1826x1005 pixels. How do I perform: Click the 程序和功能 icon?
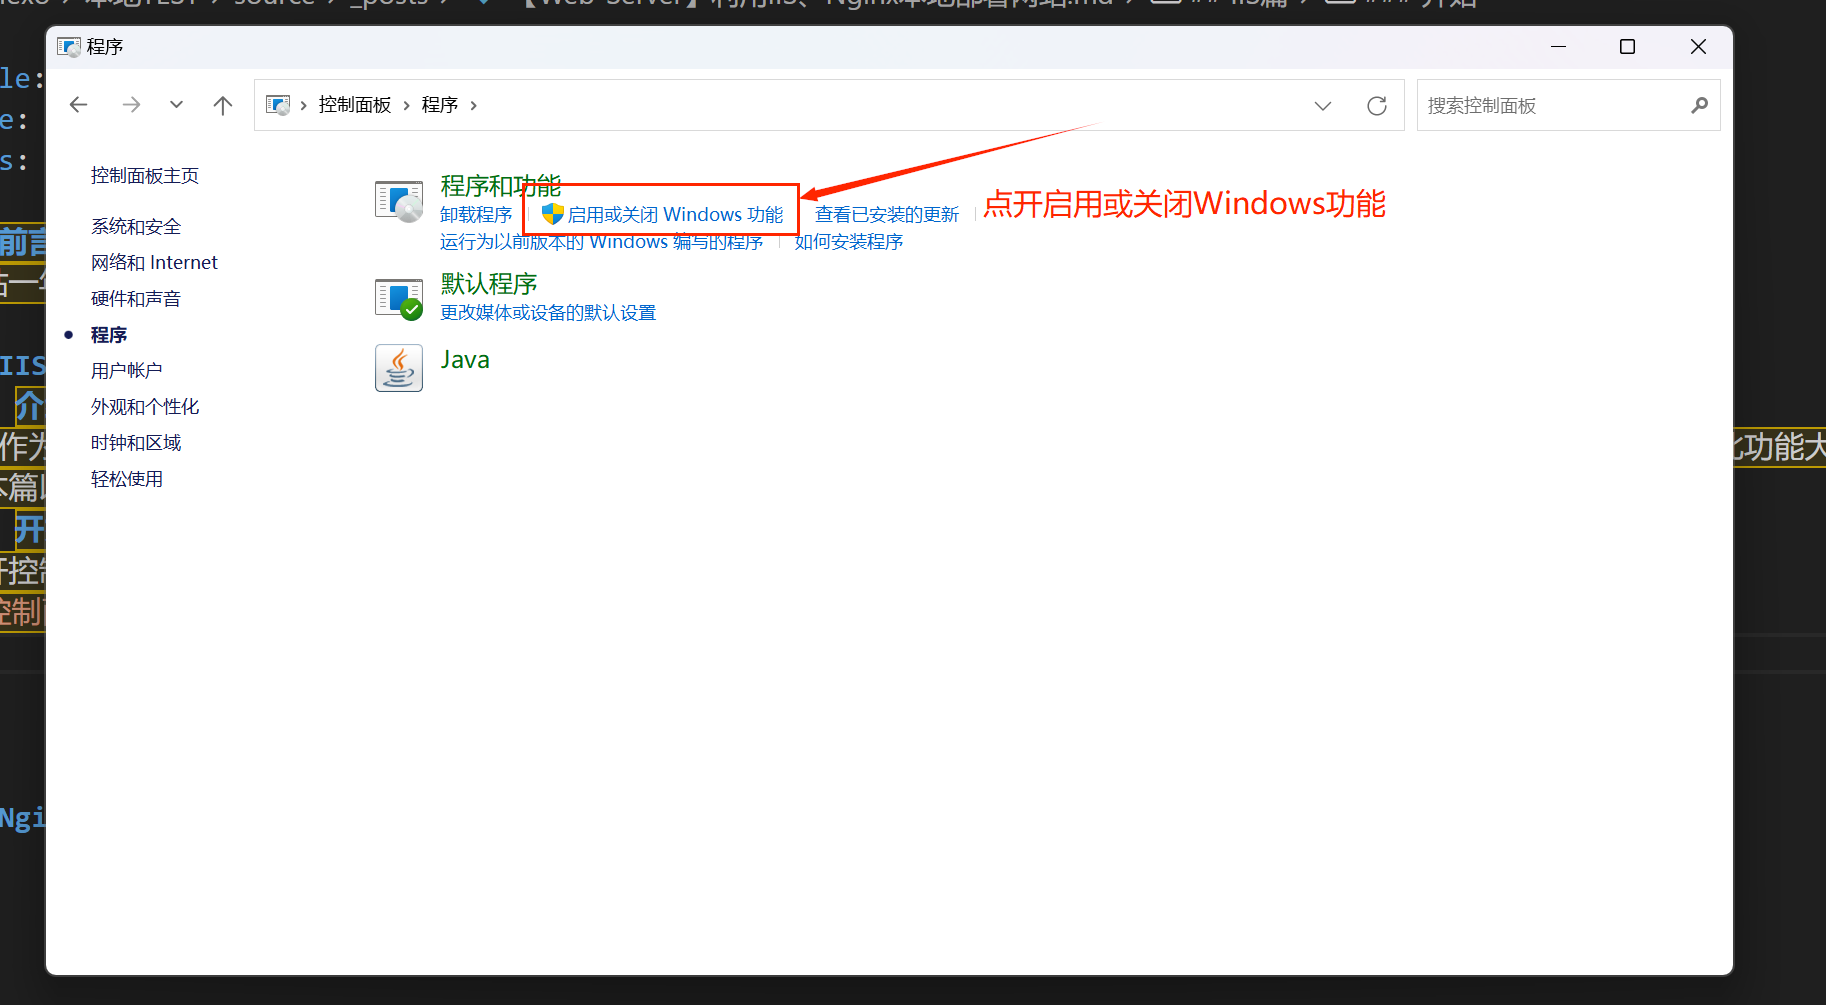(399, 201)
